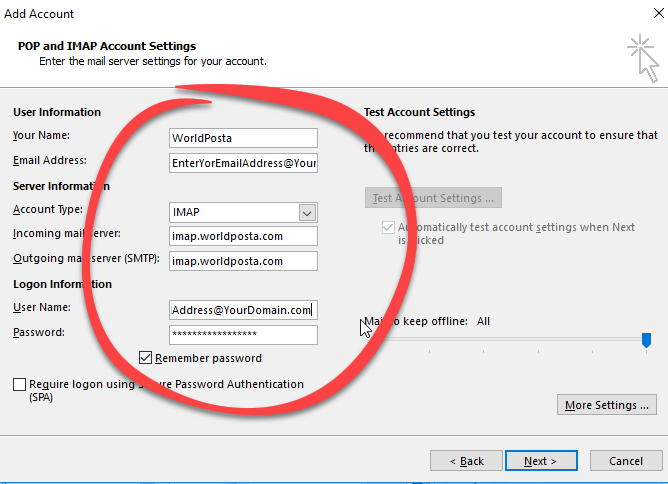Image resolution: width=668 pixels, height=484 pixels.
Task: Toggle Automatically test account settings checkbox
Action: [x=388, y=228]
